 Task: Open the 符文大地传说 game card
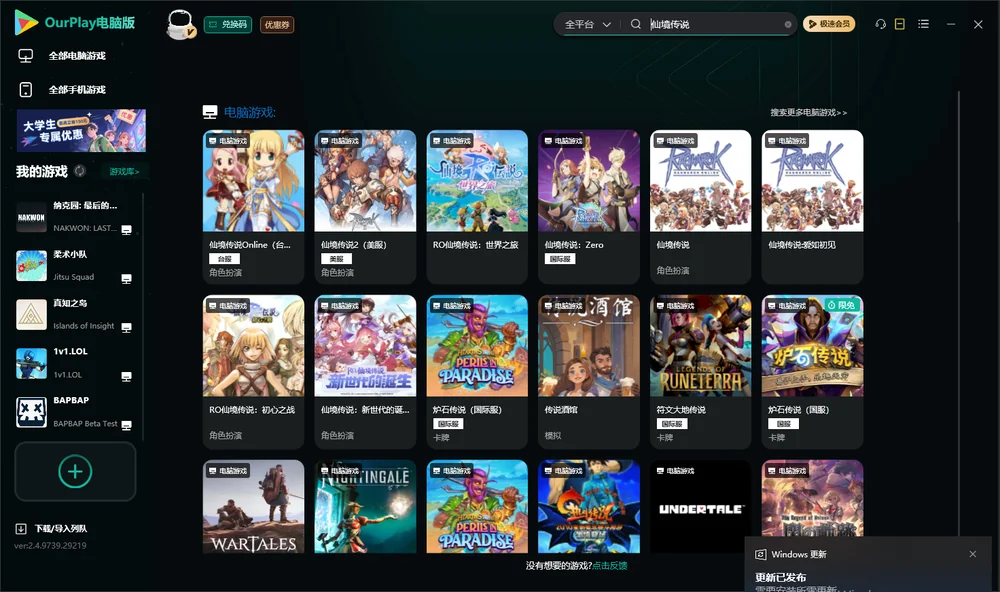(x=701, y=372)
